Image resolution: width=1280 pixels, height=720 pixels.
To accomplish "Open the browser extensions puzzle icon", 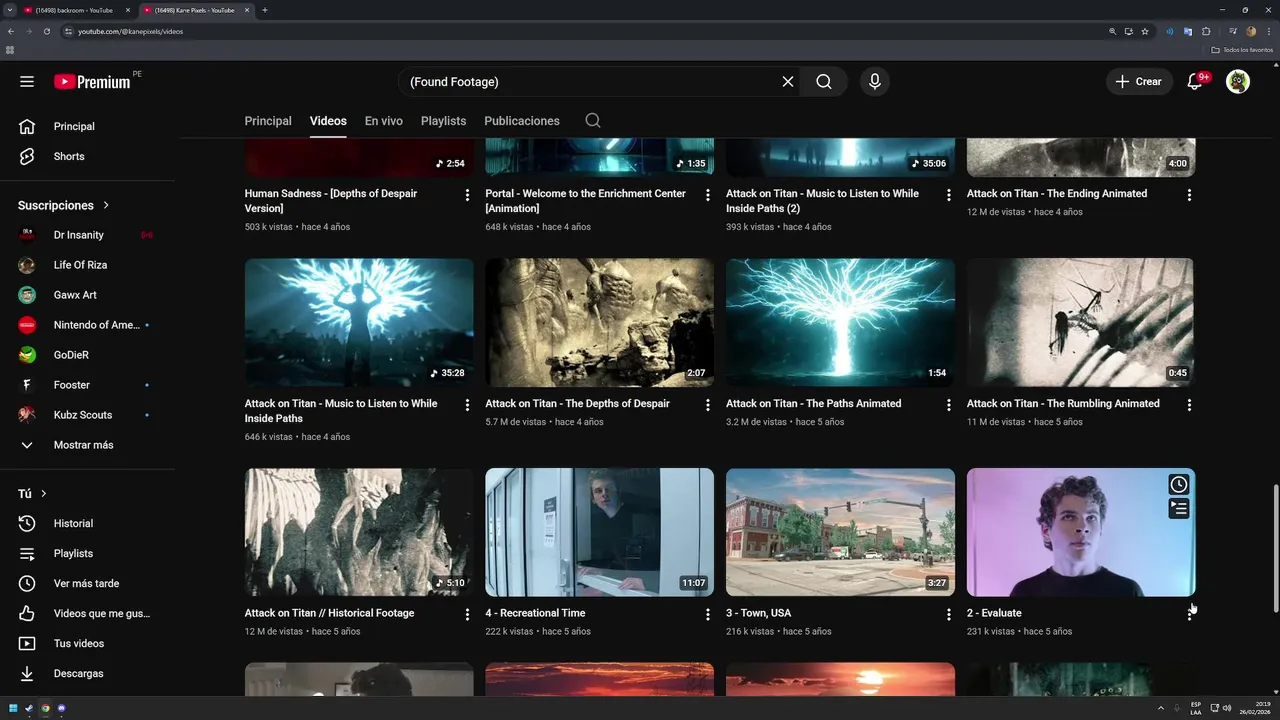I will pyautogui.click(x=1206, y=31).
